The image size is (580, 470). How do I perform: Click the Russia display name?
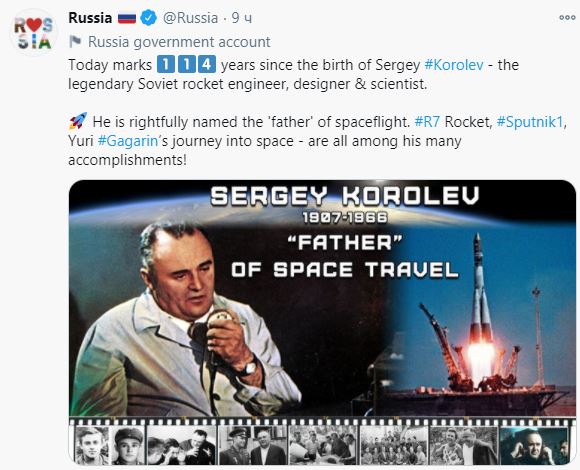point(90,18)
